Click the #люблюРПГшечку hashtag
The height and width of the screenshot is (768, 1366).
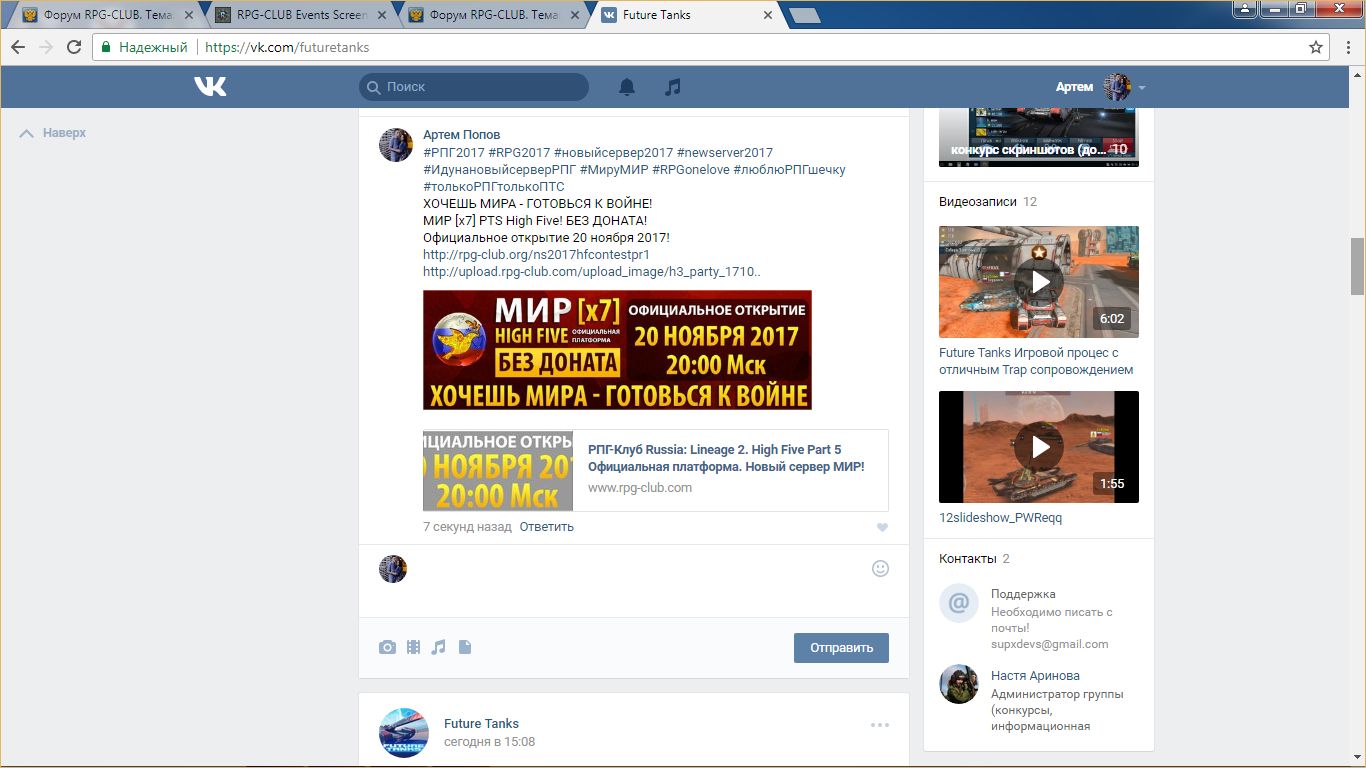[x=790, y=170]
